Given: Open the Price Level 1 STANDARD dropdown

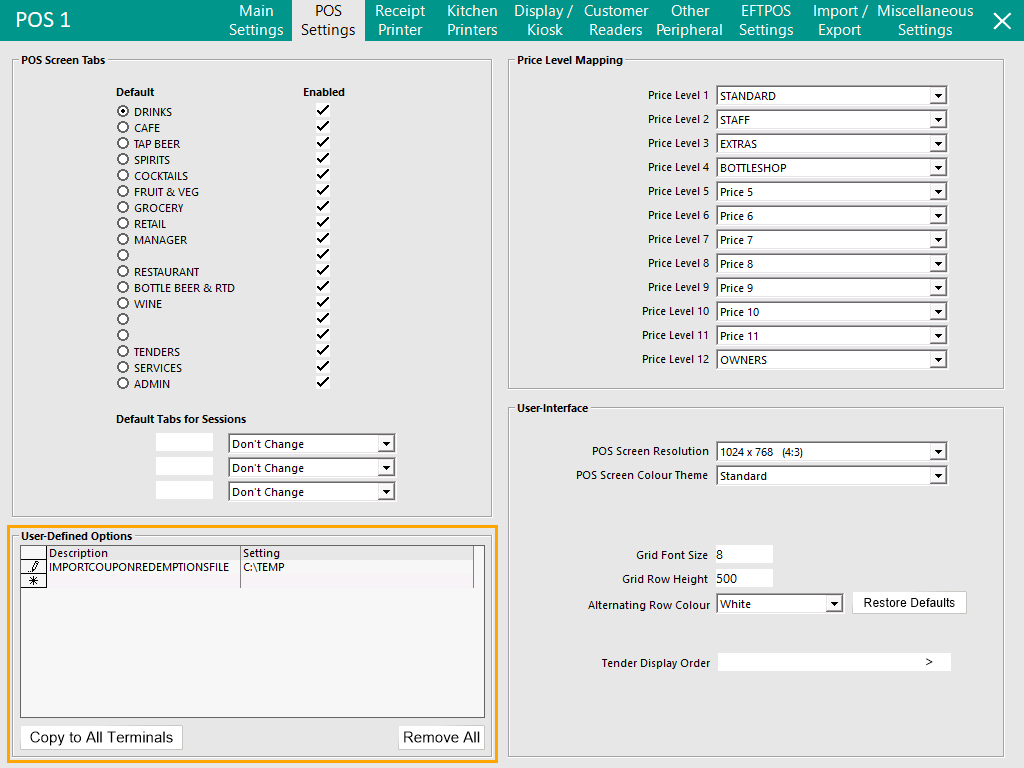Looking at the screenshot, I should [x=937, y=96].
